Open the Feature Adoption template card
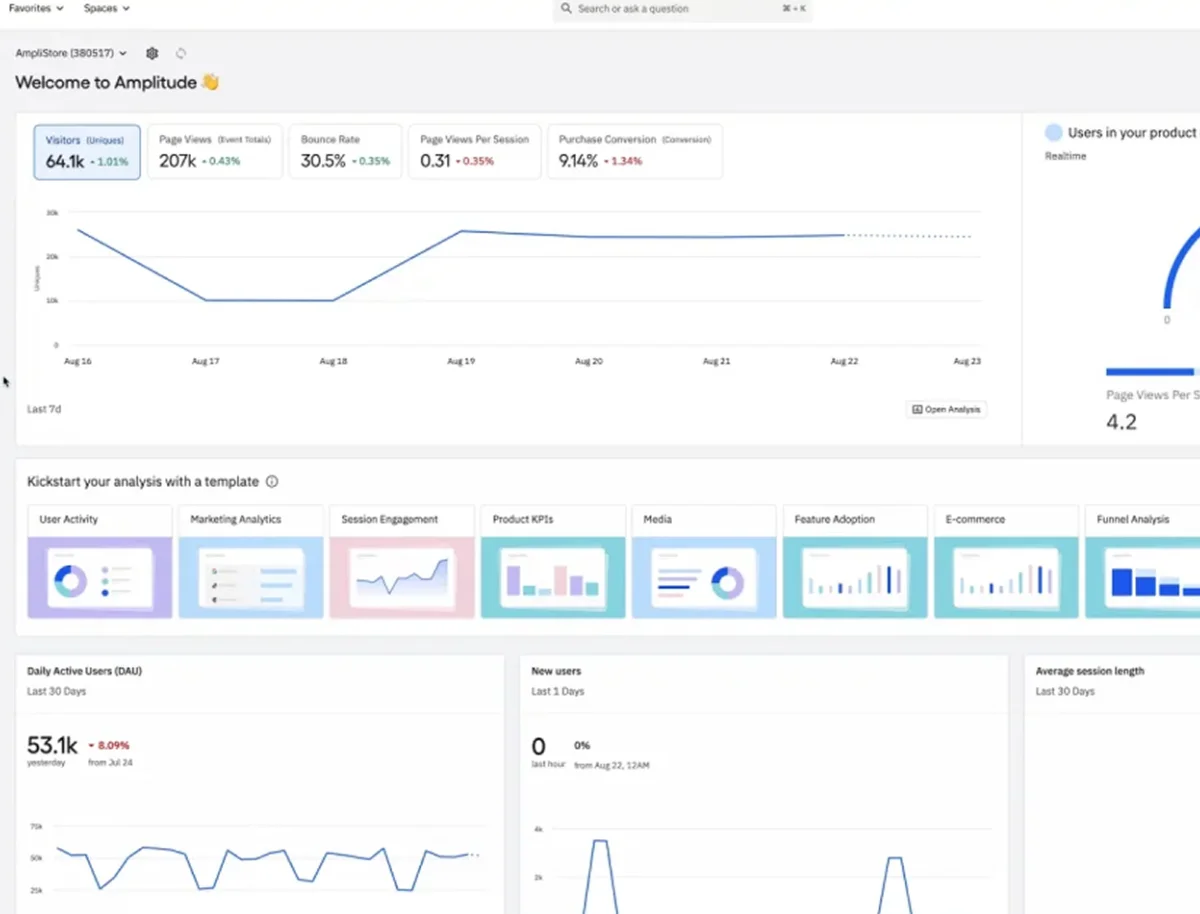This screenshot has width=1200, height=914. point(855,561)
